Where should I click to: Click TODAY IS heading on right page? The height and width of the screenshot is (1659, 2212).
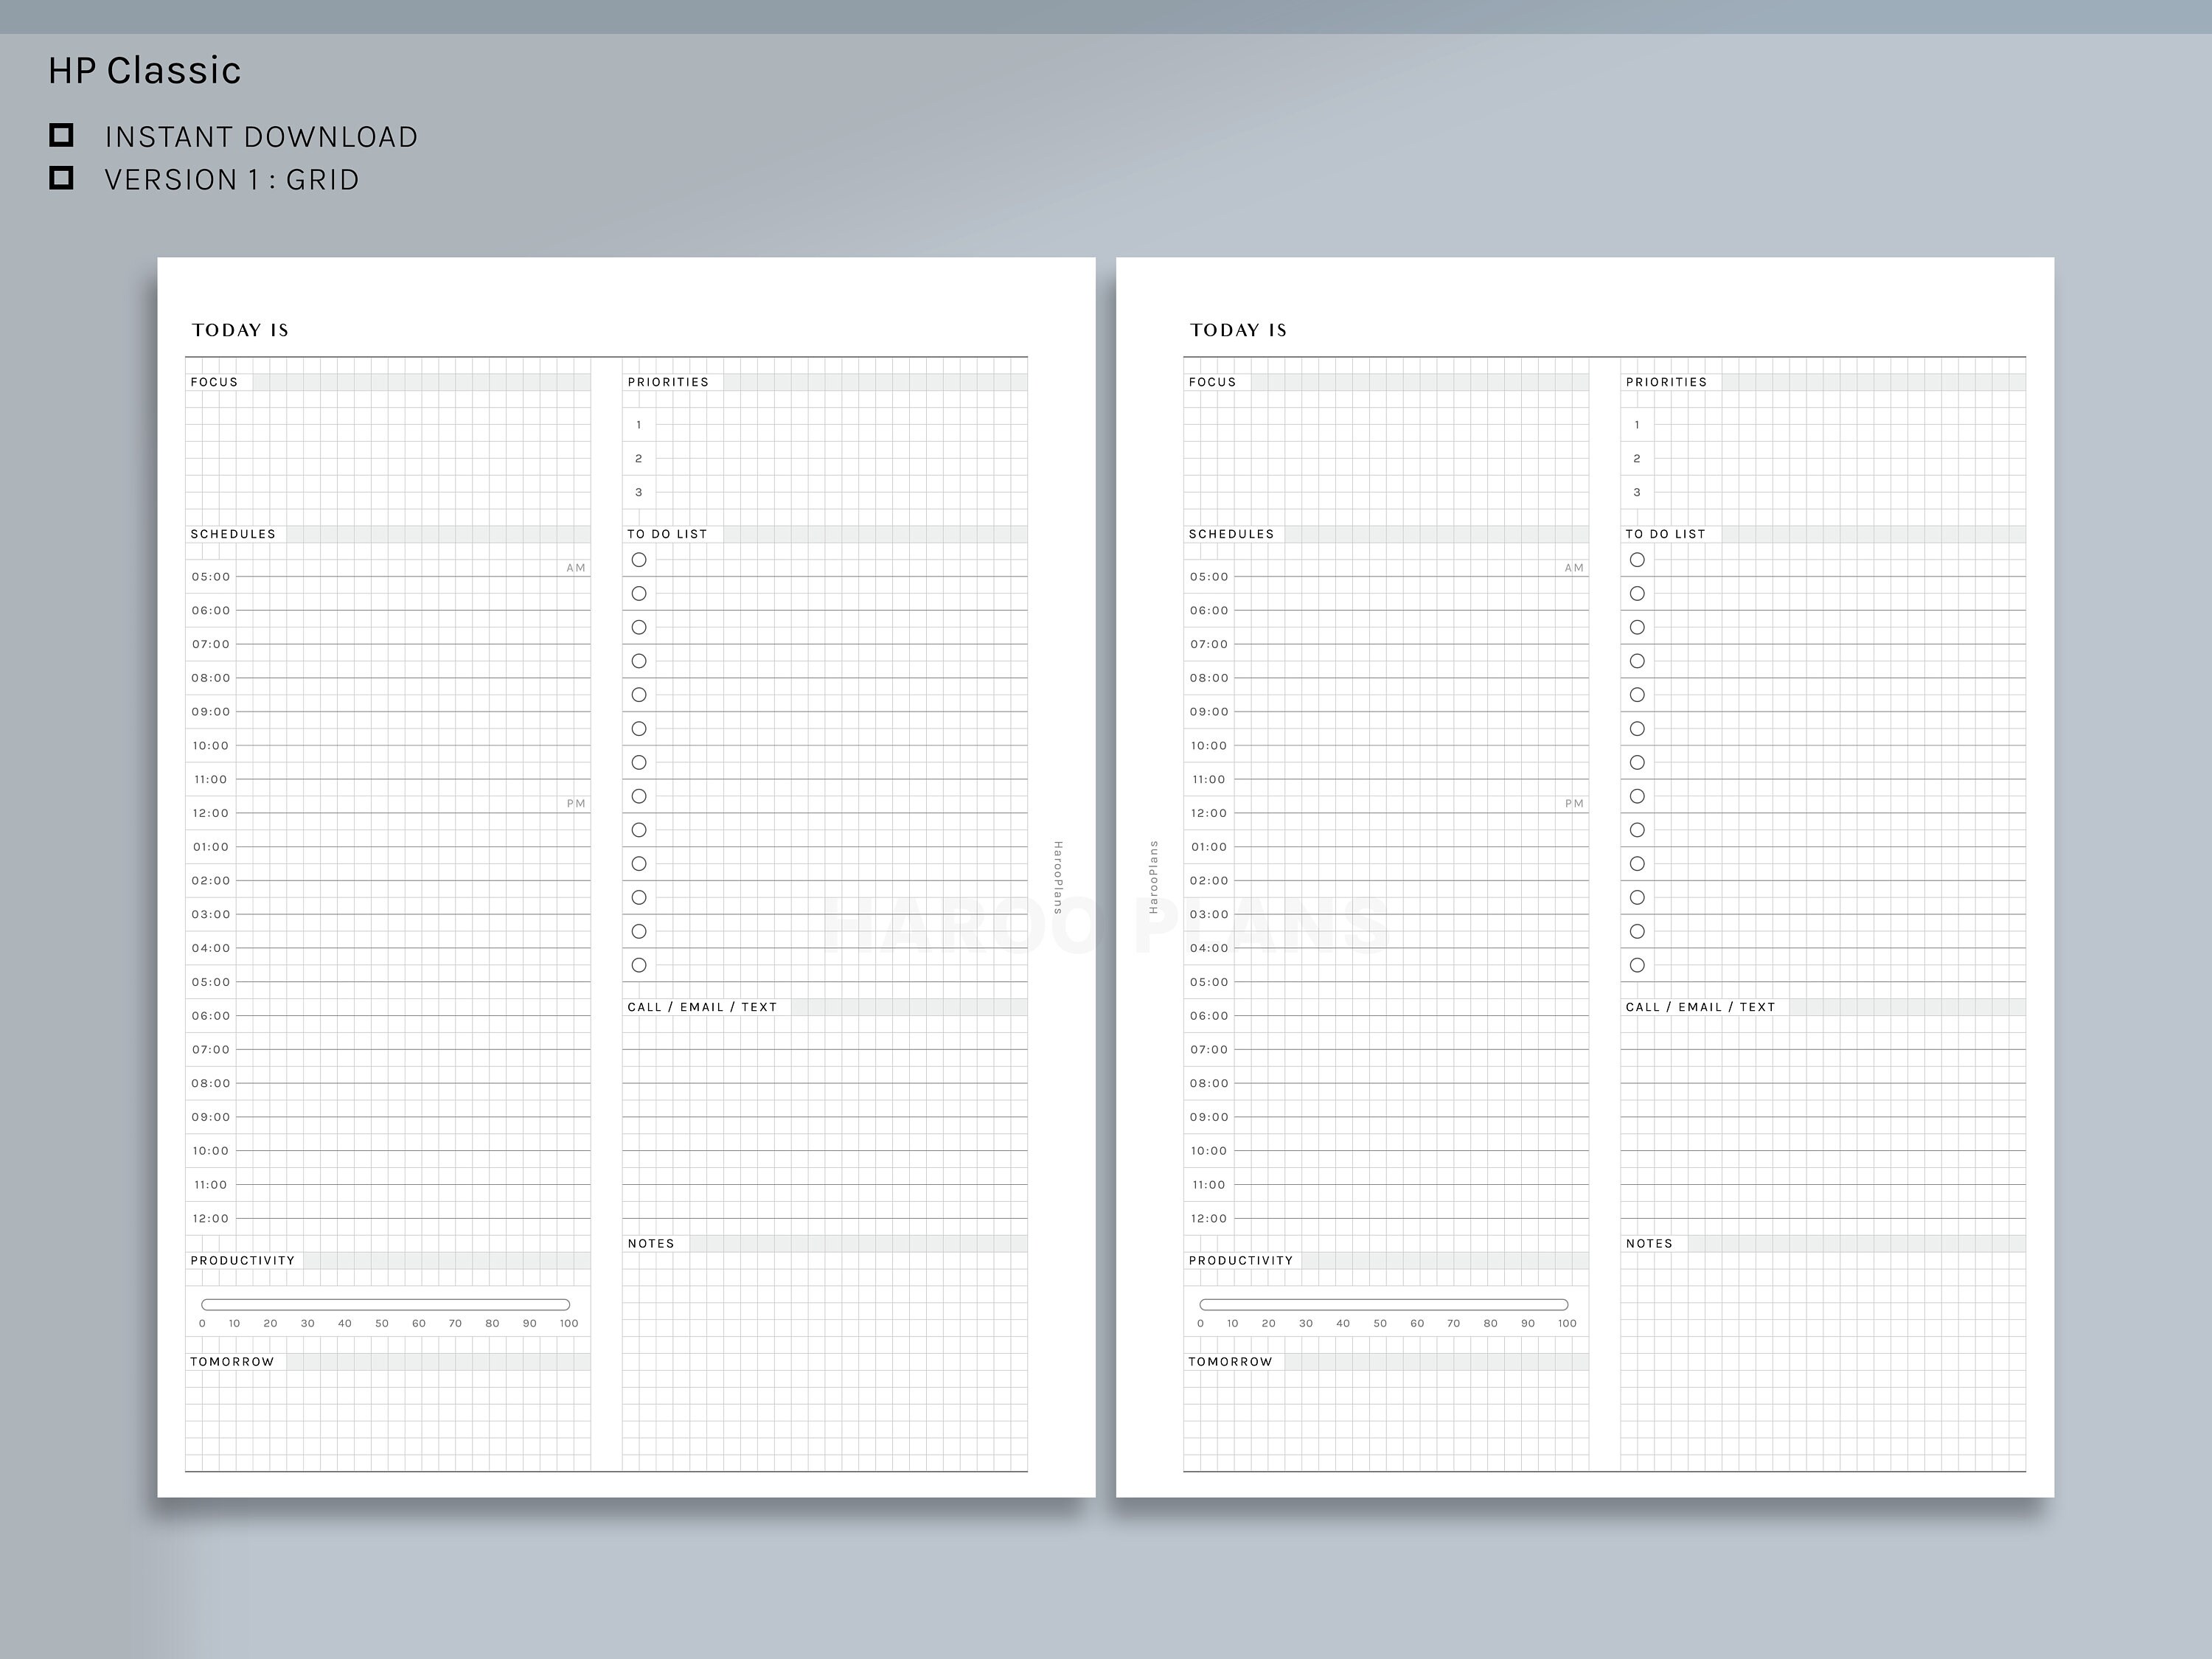(1238, 330)
